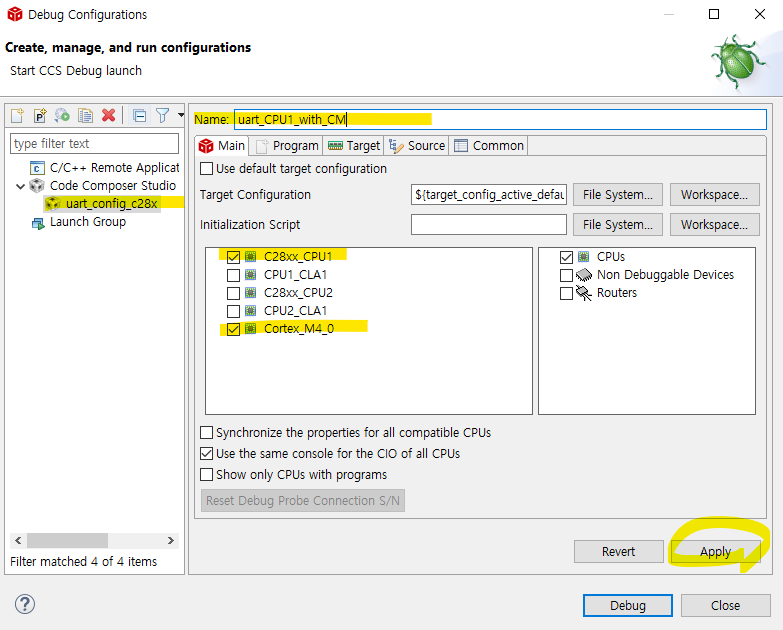Viewport: 783px width, 630px height.
Task: Uncheck the C28xx_CPU1 checkbox
Action: pos(233,257)
